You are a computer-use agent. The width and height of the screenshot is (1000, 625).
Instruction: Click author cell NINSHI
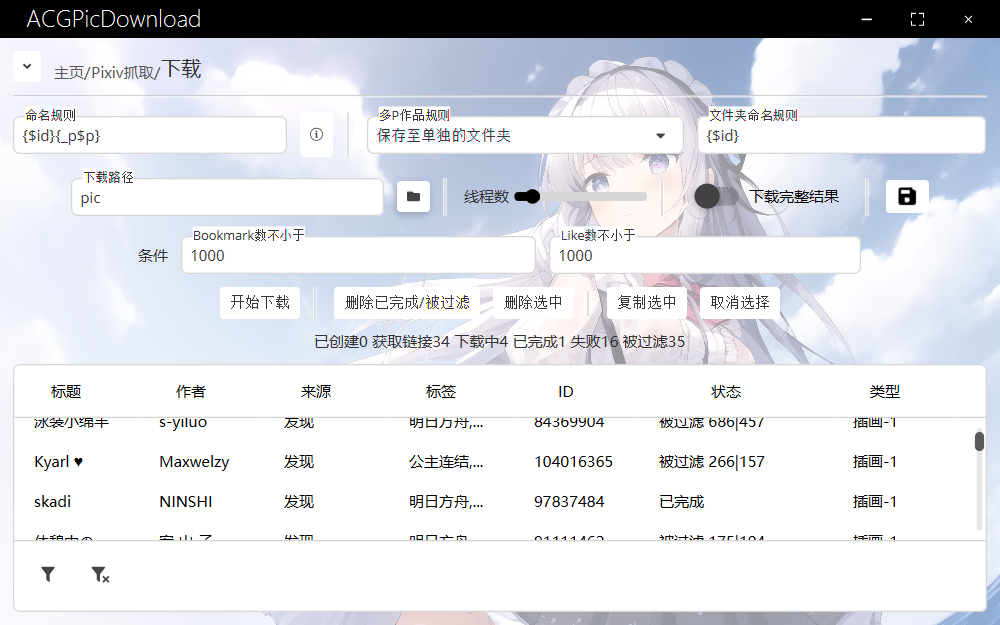pyautogui.click(x=186, y=502)
